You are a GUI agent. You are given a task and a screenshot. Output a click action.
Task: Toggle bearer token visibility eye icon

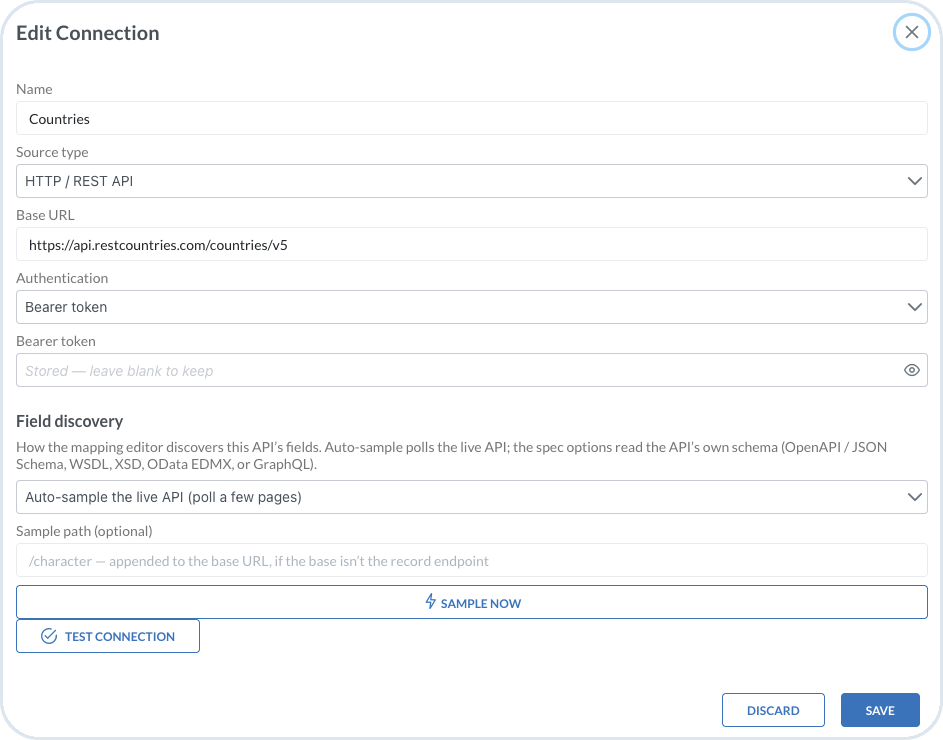[912, 371]
